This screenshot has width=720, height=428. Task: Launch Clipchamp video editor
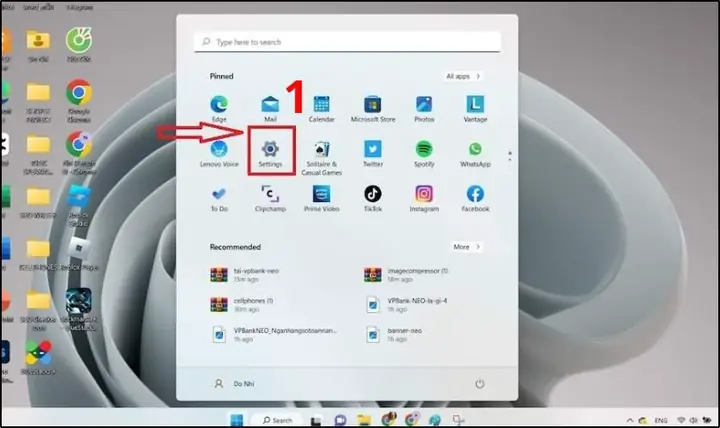[270, 198]
